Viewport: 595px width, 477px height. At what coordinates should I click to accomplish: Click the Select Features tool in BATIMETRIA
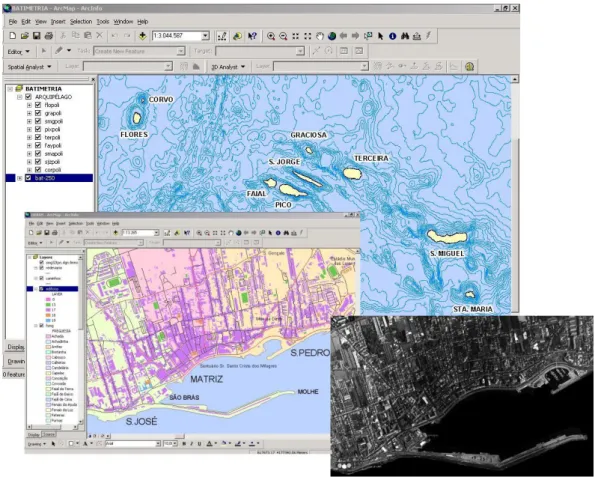click(x=368, y=36)
